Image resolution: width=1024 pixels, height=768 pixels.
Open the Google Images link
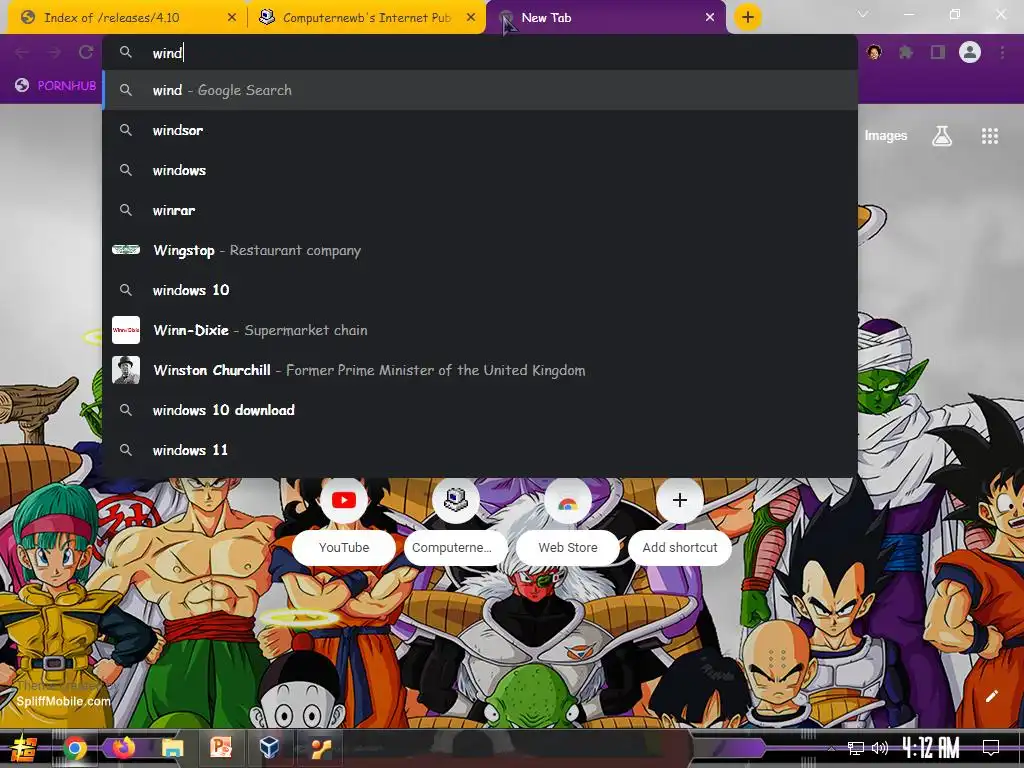(x=886, y=136)
